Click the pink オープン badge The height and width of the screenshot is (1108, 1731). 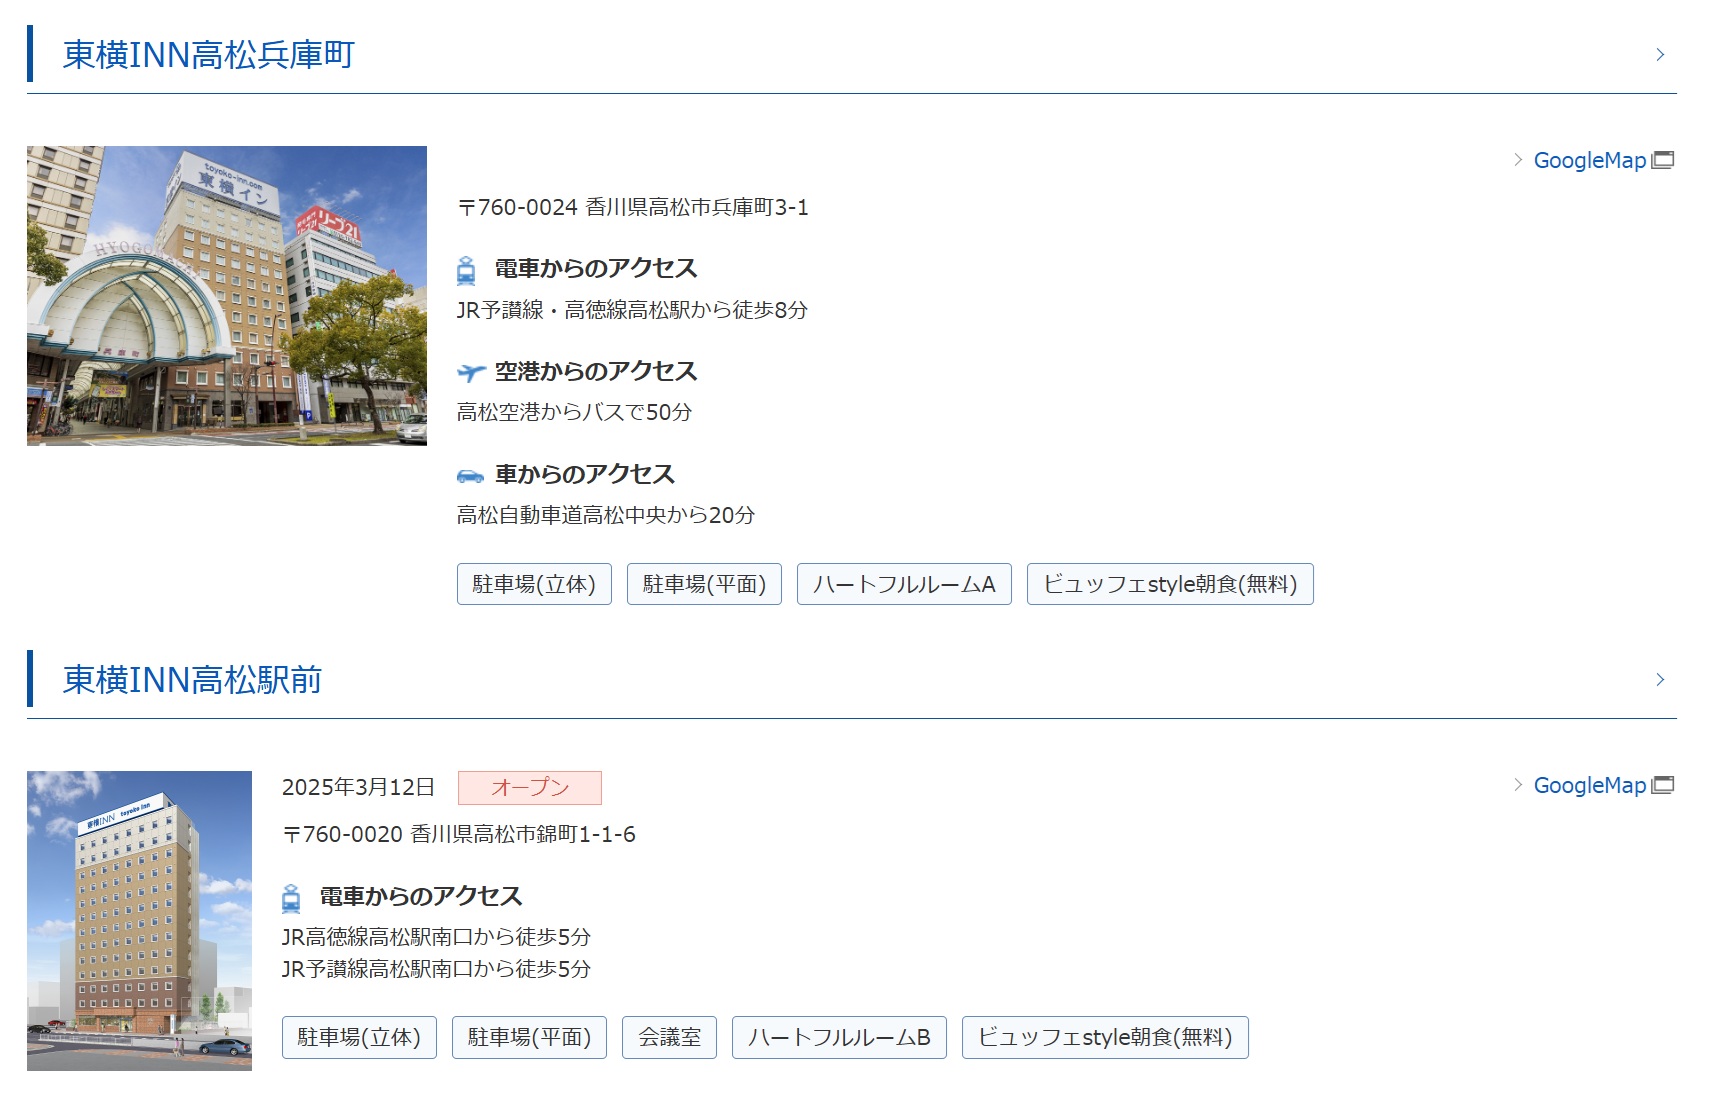(x=530, y=787)
